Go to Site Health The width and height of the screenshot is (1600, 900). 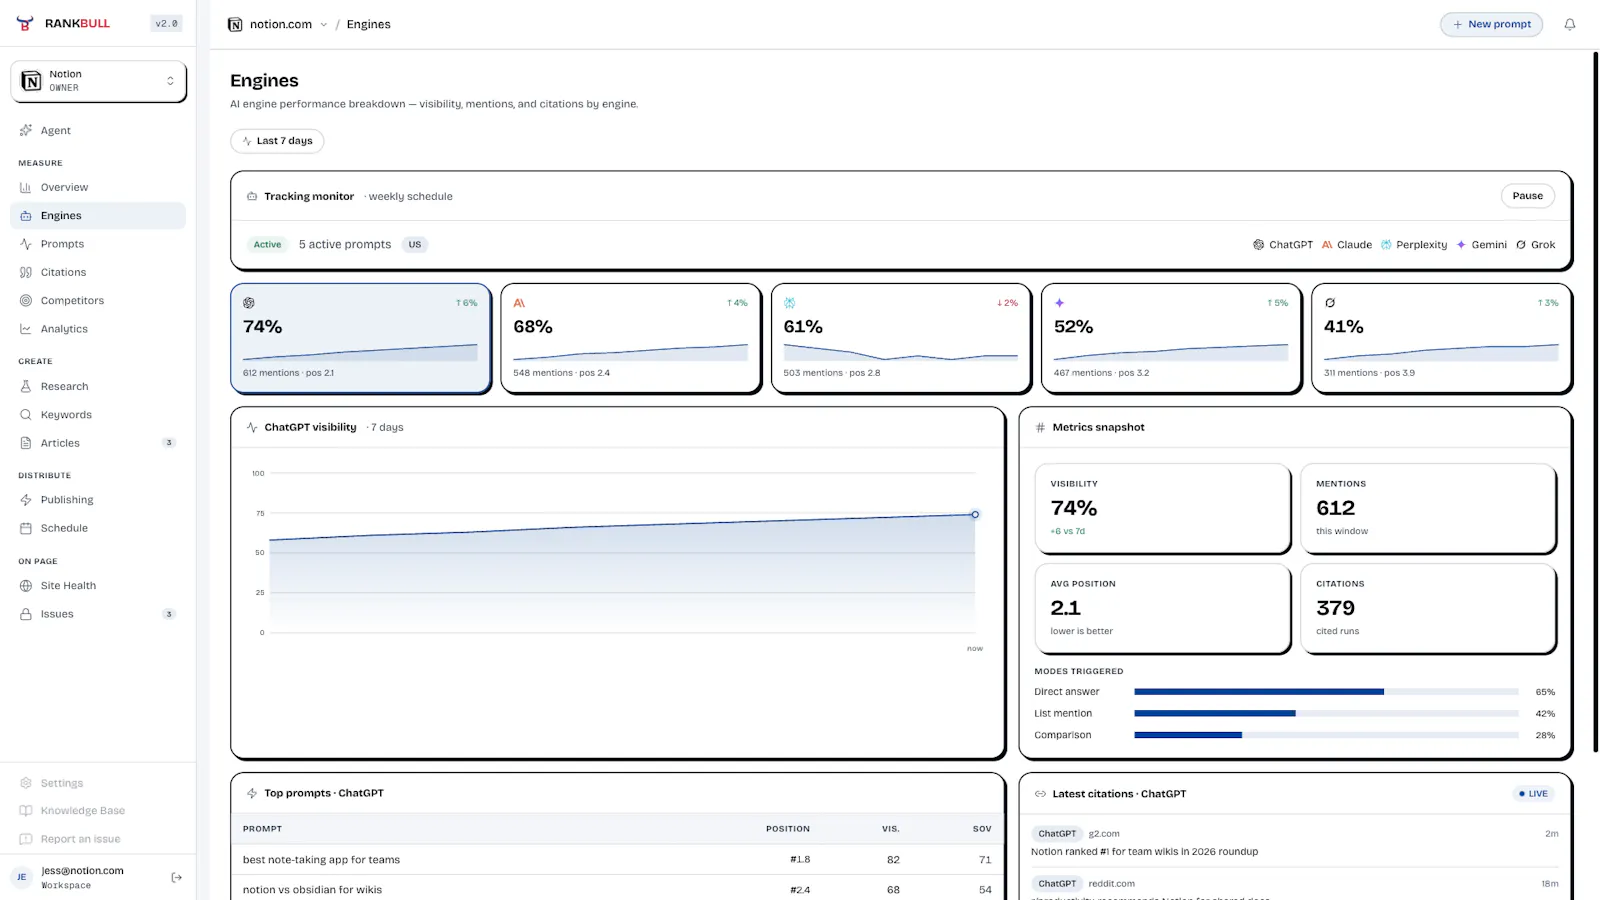point(98,586)
